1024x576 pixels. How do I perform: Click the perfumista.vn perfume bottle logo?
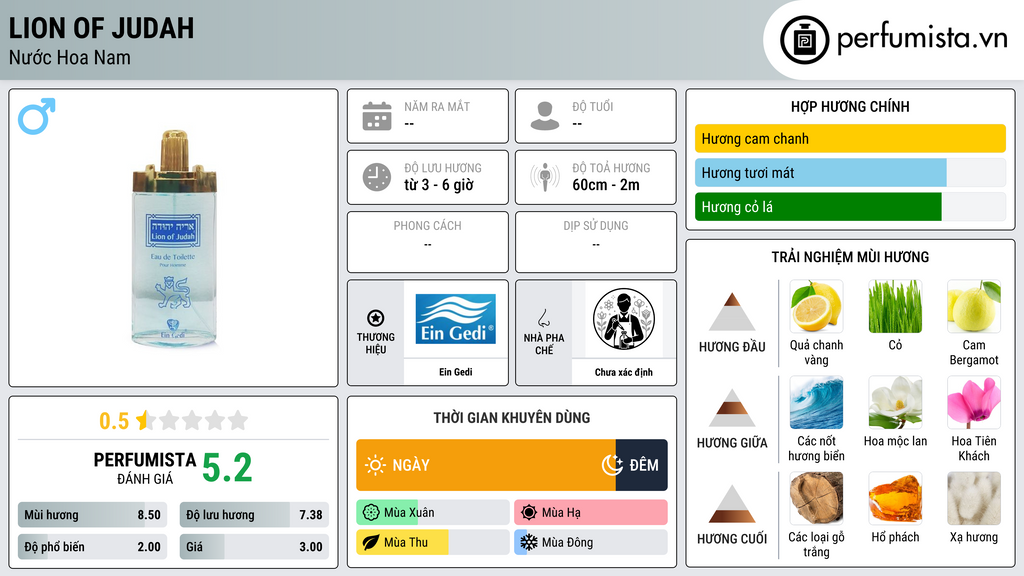(804, 40)
